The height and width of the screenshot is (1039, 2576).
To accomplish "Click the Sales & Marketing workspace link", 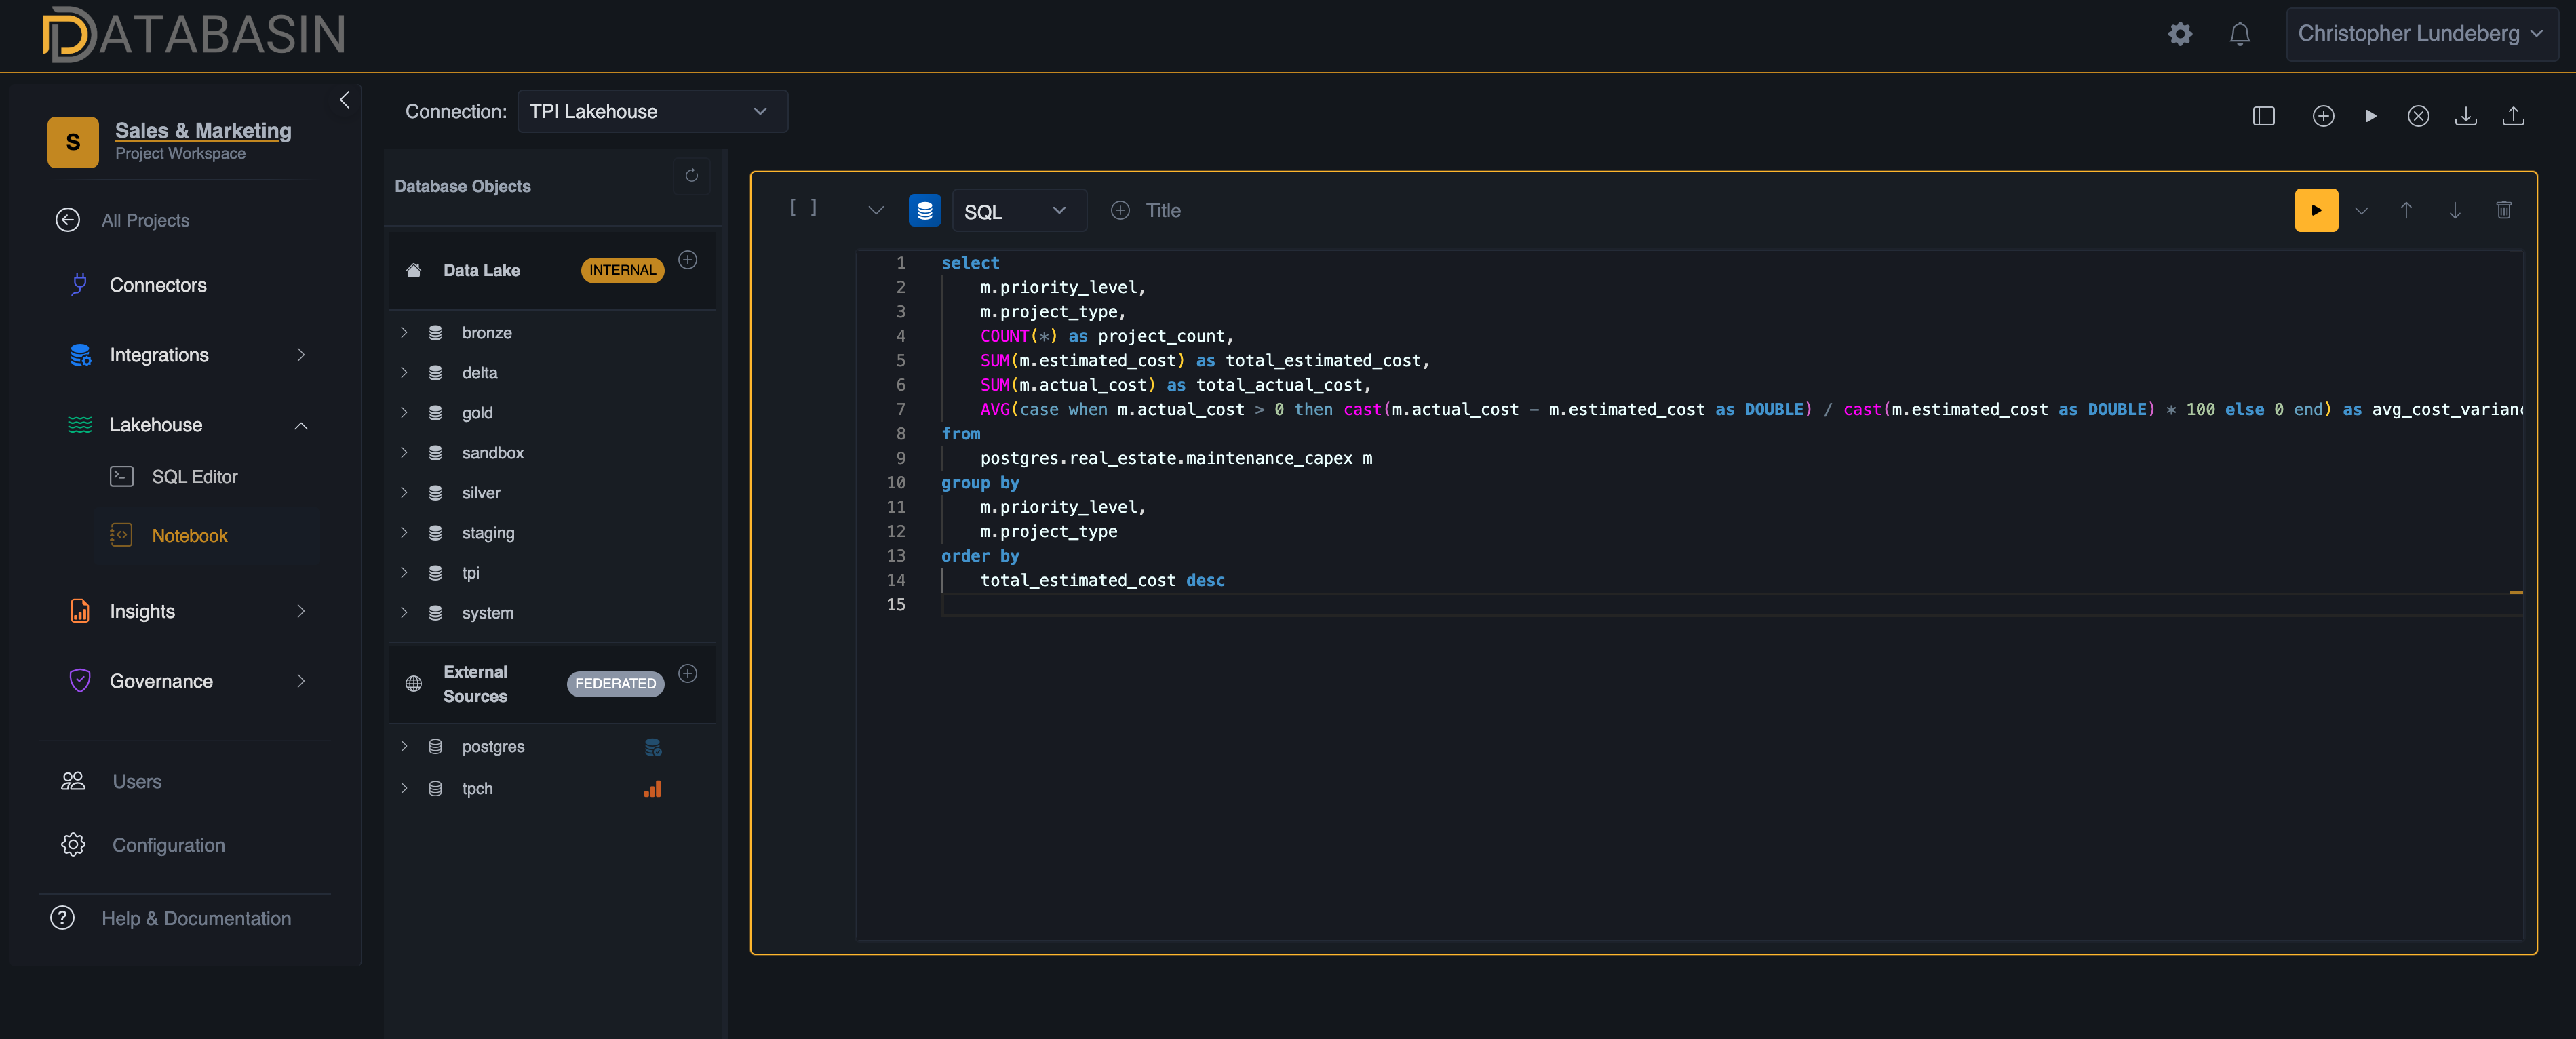I will pos(203,130).
